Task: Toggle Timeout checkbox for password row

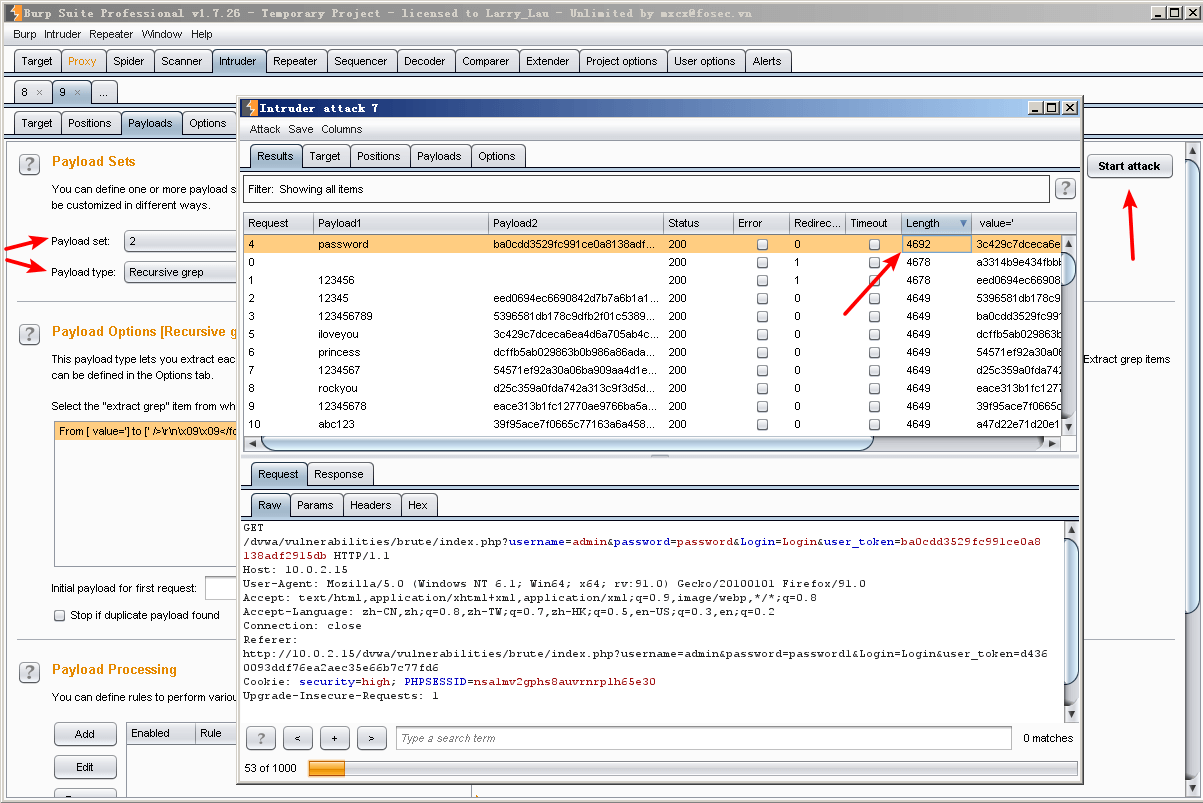Action: click(875, 244)
